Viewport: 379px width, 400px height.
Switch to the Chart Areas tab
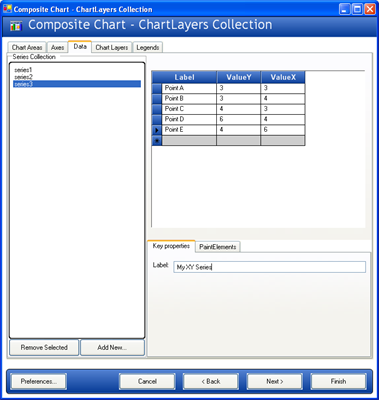click(x=27, y=47)
